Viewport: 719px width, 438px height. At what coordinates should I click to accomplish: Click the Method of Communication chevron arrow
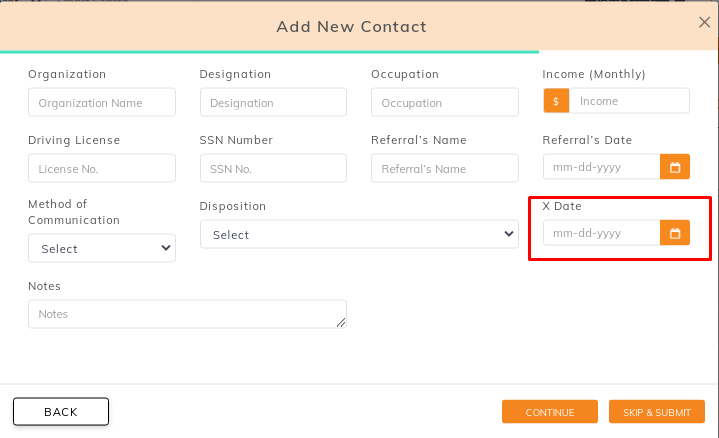coord(166,248)
